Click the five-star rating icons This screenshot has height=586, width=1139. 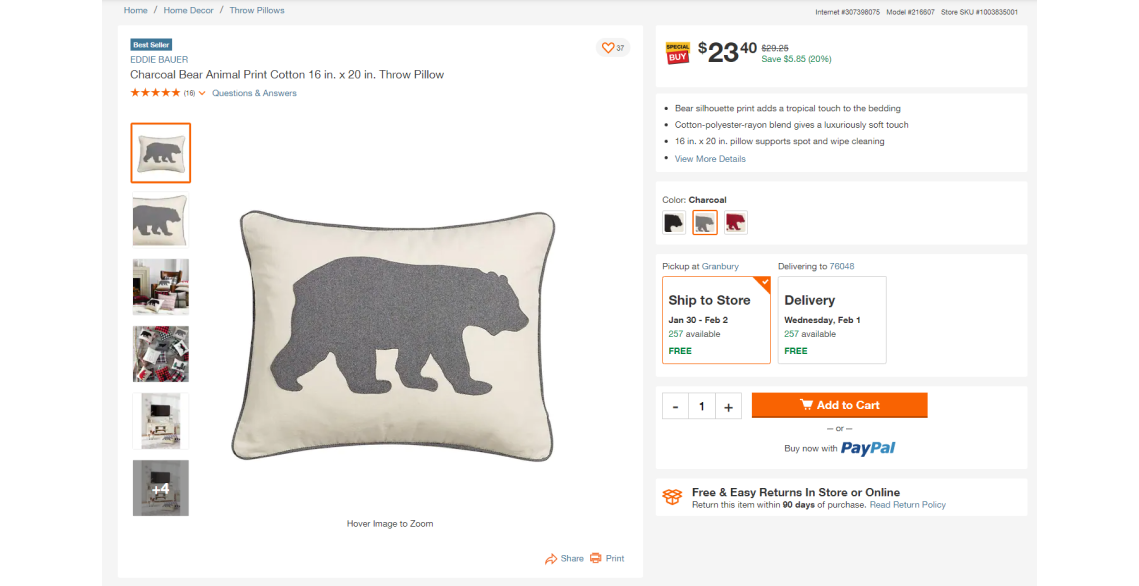[x=155, y=93]
